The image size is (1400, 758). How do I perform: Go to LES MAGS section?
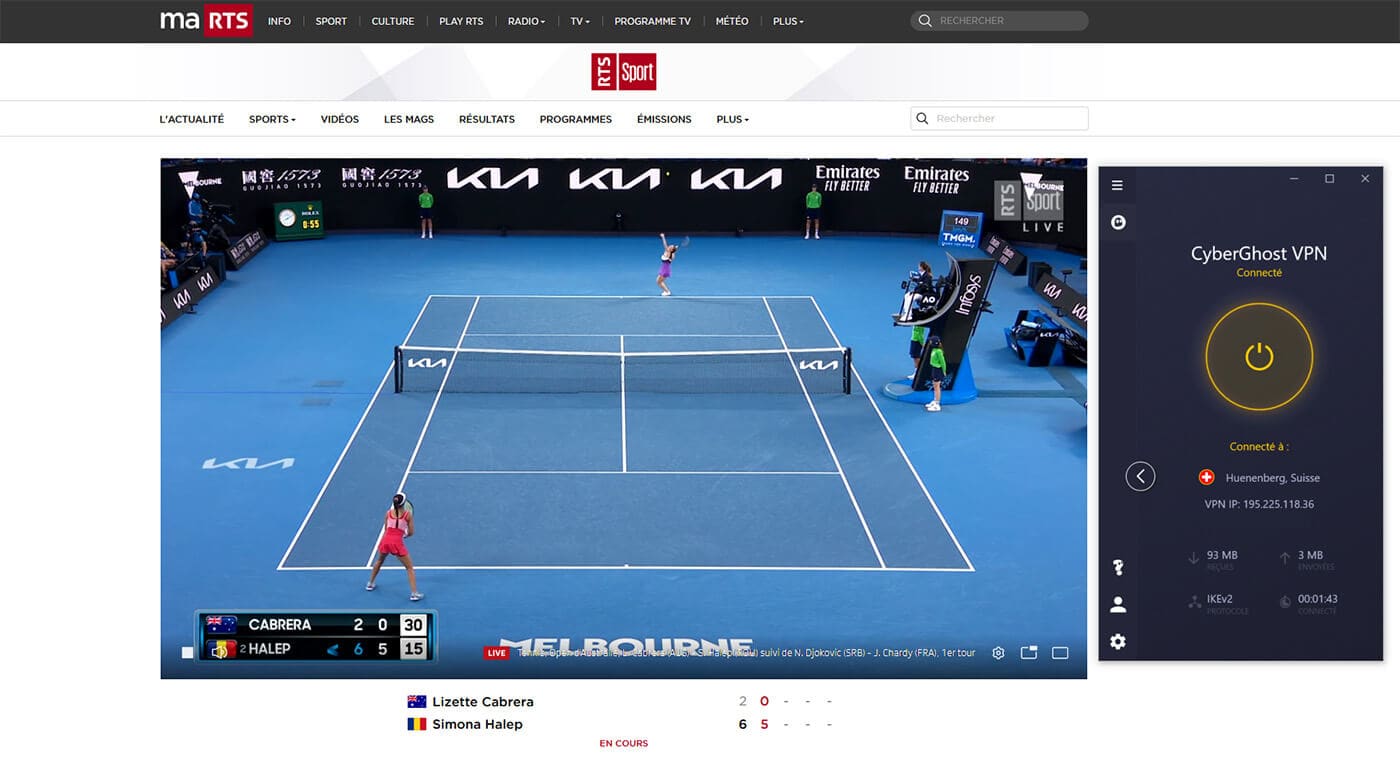click(409, 119)
